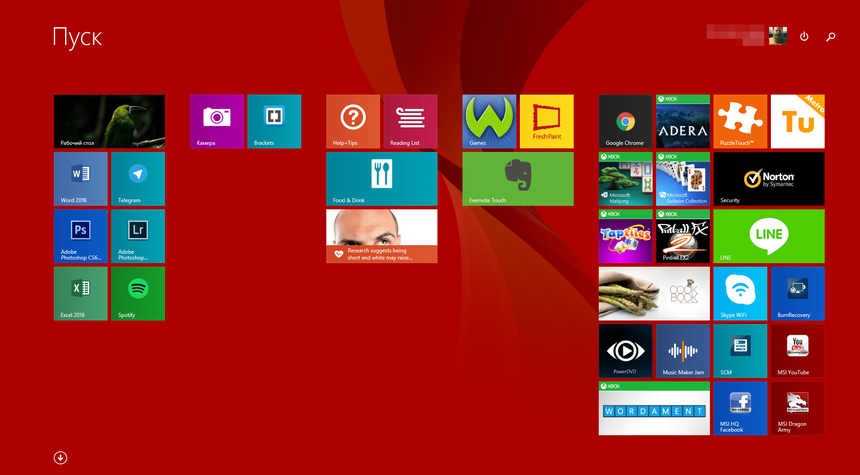Open the Cook Book tile with asparagus
The image size is (860, 475).
tap(654, 293)
